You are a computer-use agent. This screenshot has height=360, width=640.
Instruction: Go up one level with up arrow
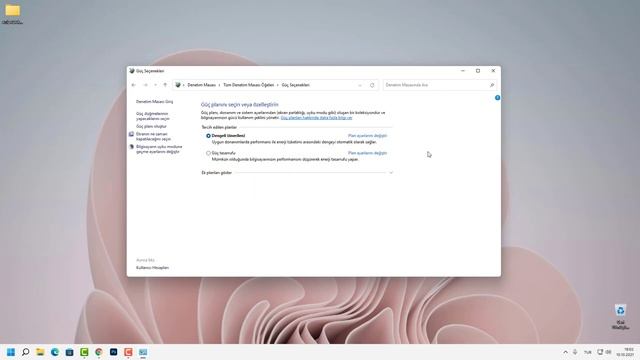coord(165,85)
